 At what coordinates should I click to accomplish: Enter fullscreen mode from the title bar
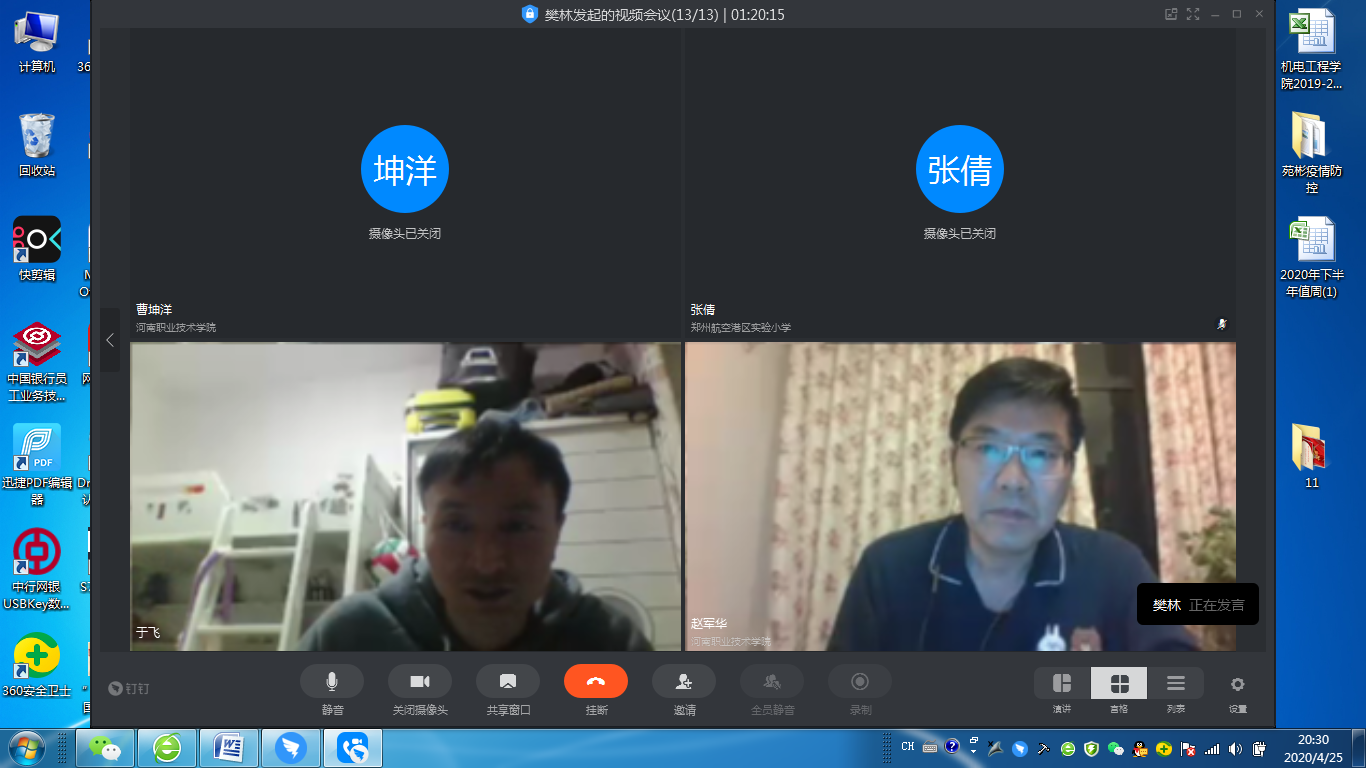coord(1192,14)
